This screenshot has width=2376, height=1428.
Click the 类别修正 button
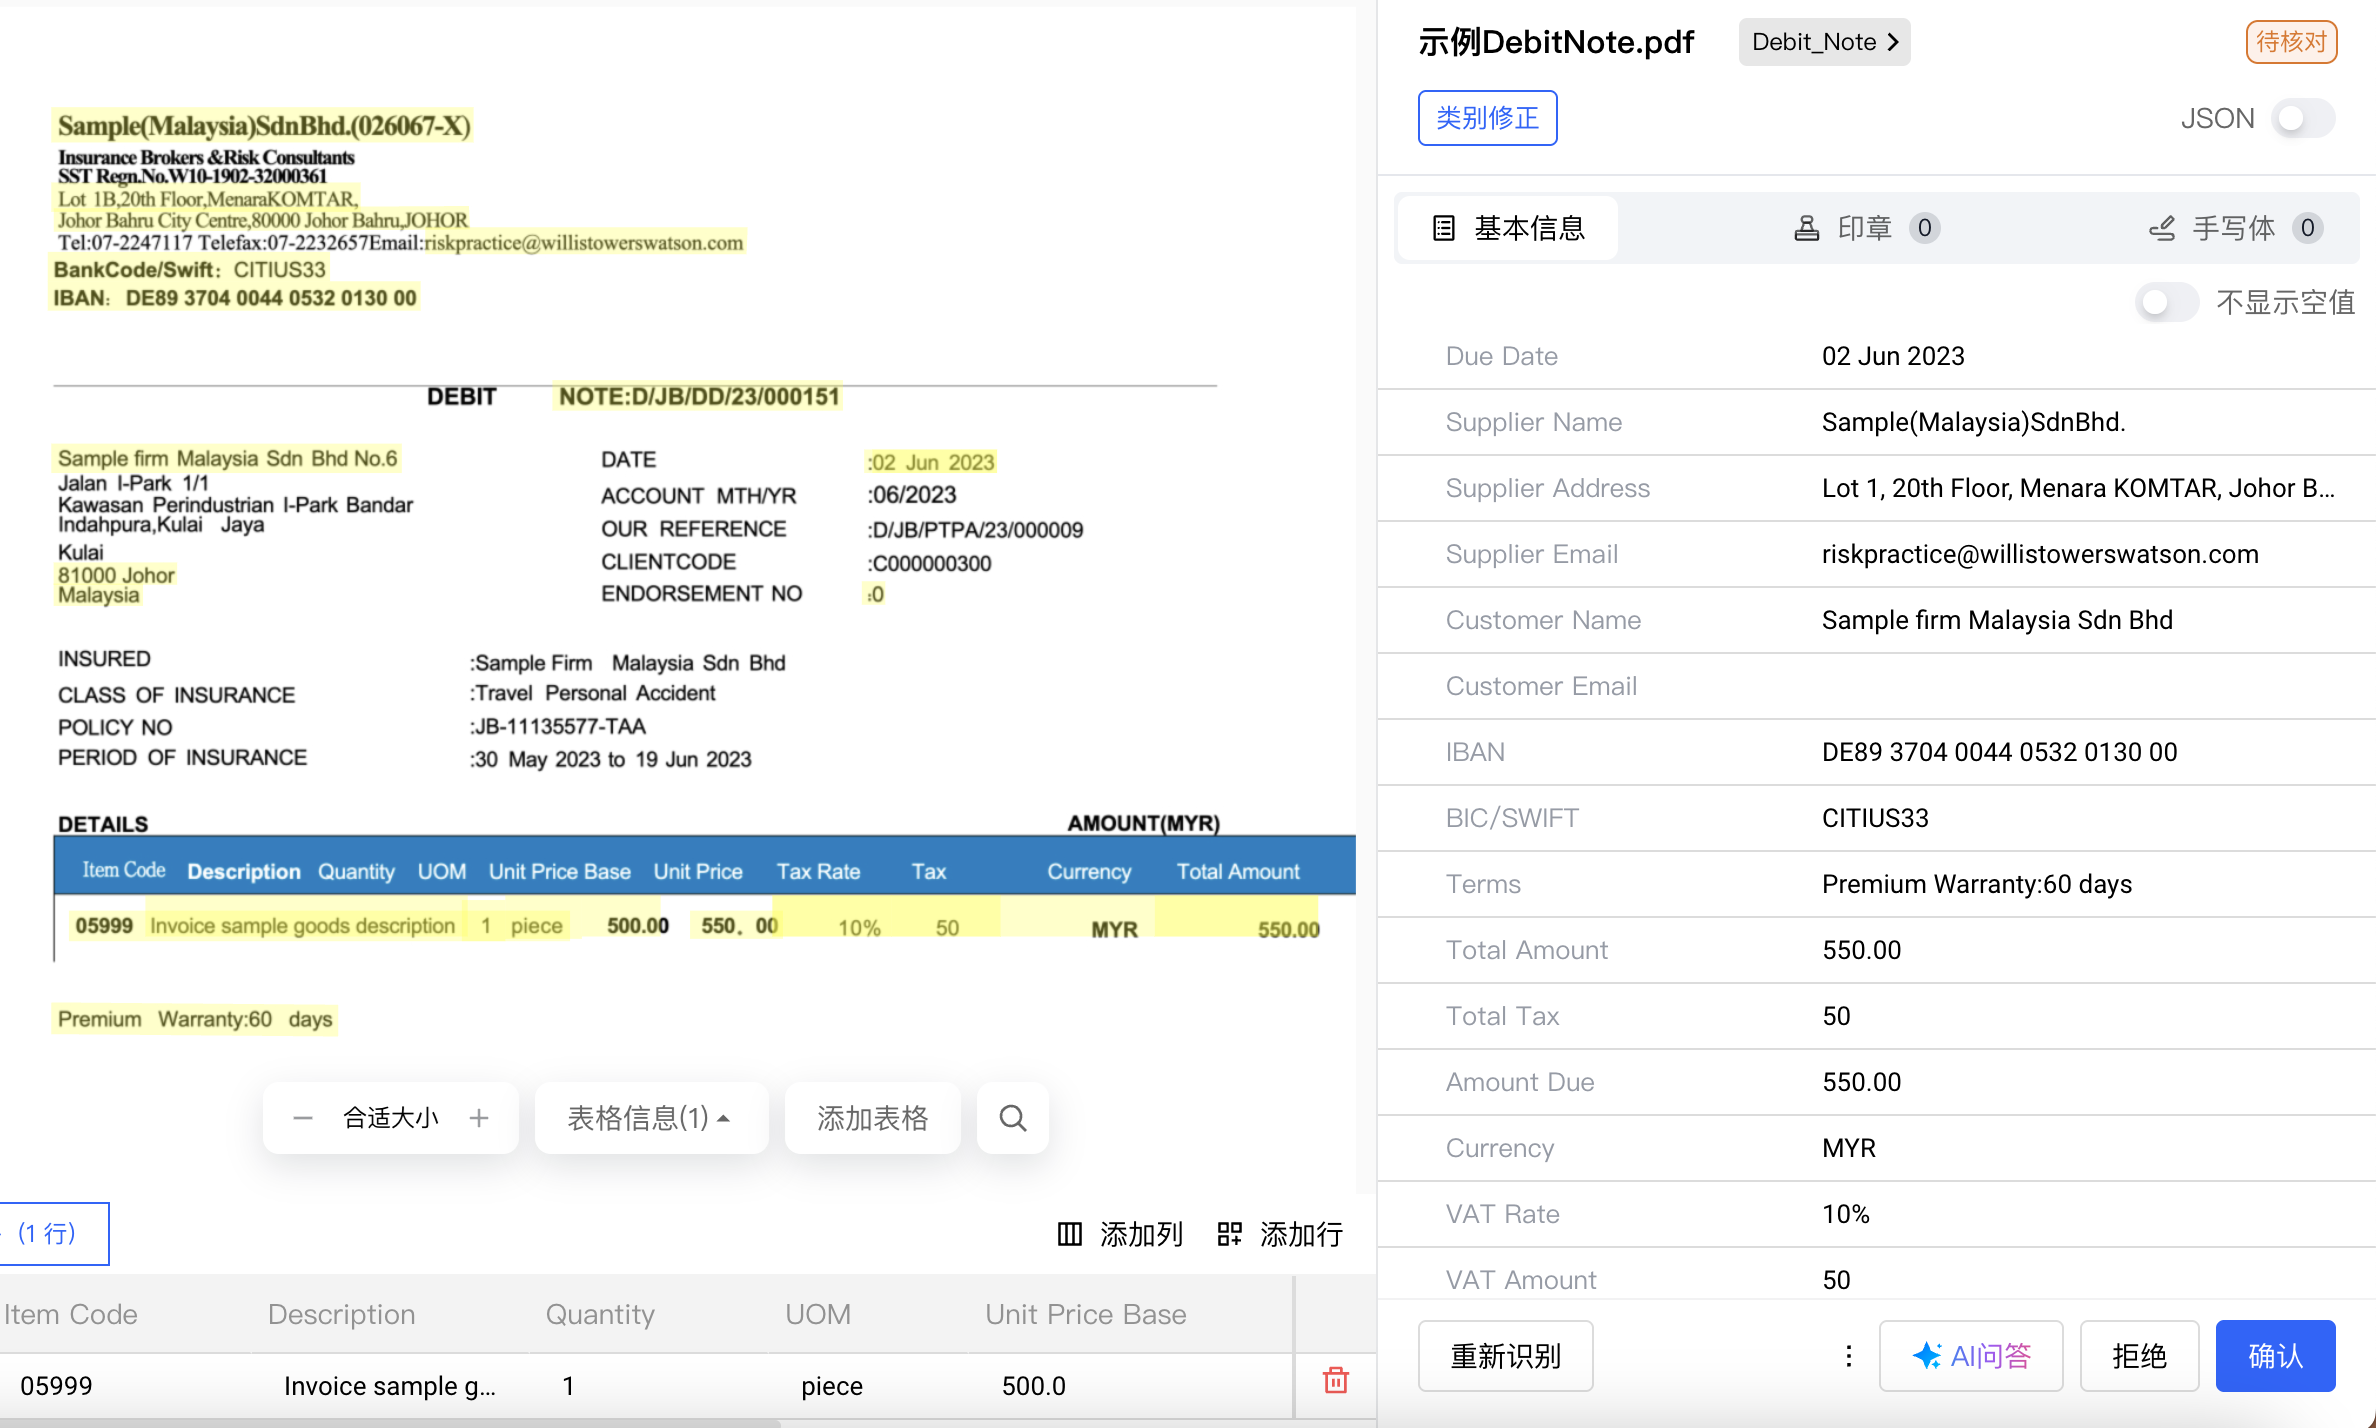pos(1487,118)
